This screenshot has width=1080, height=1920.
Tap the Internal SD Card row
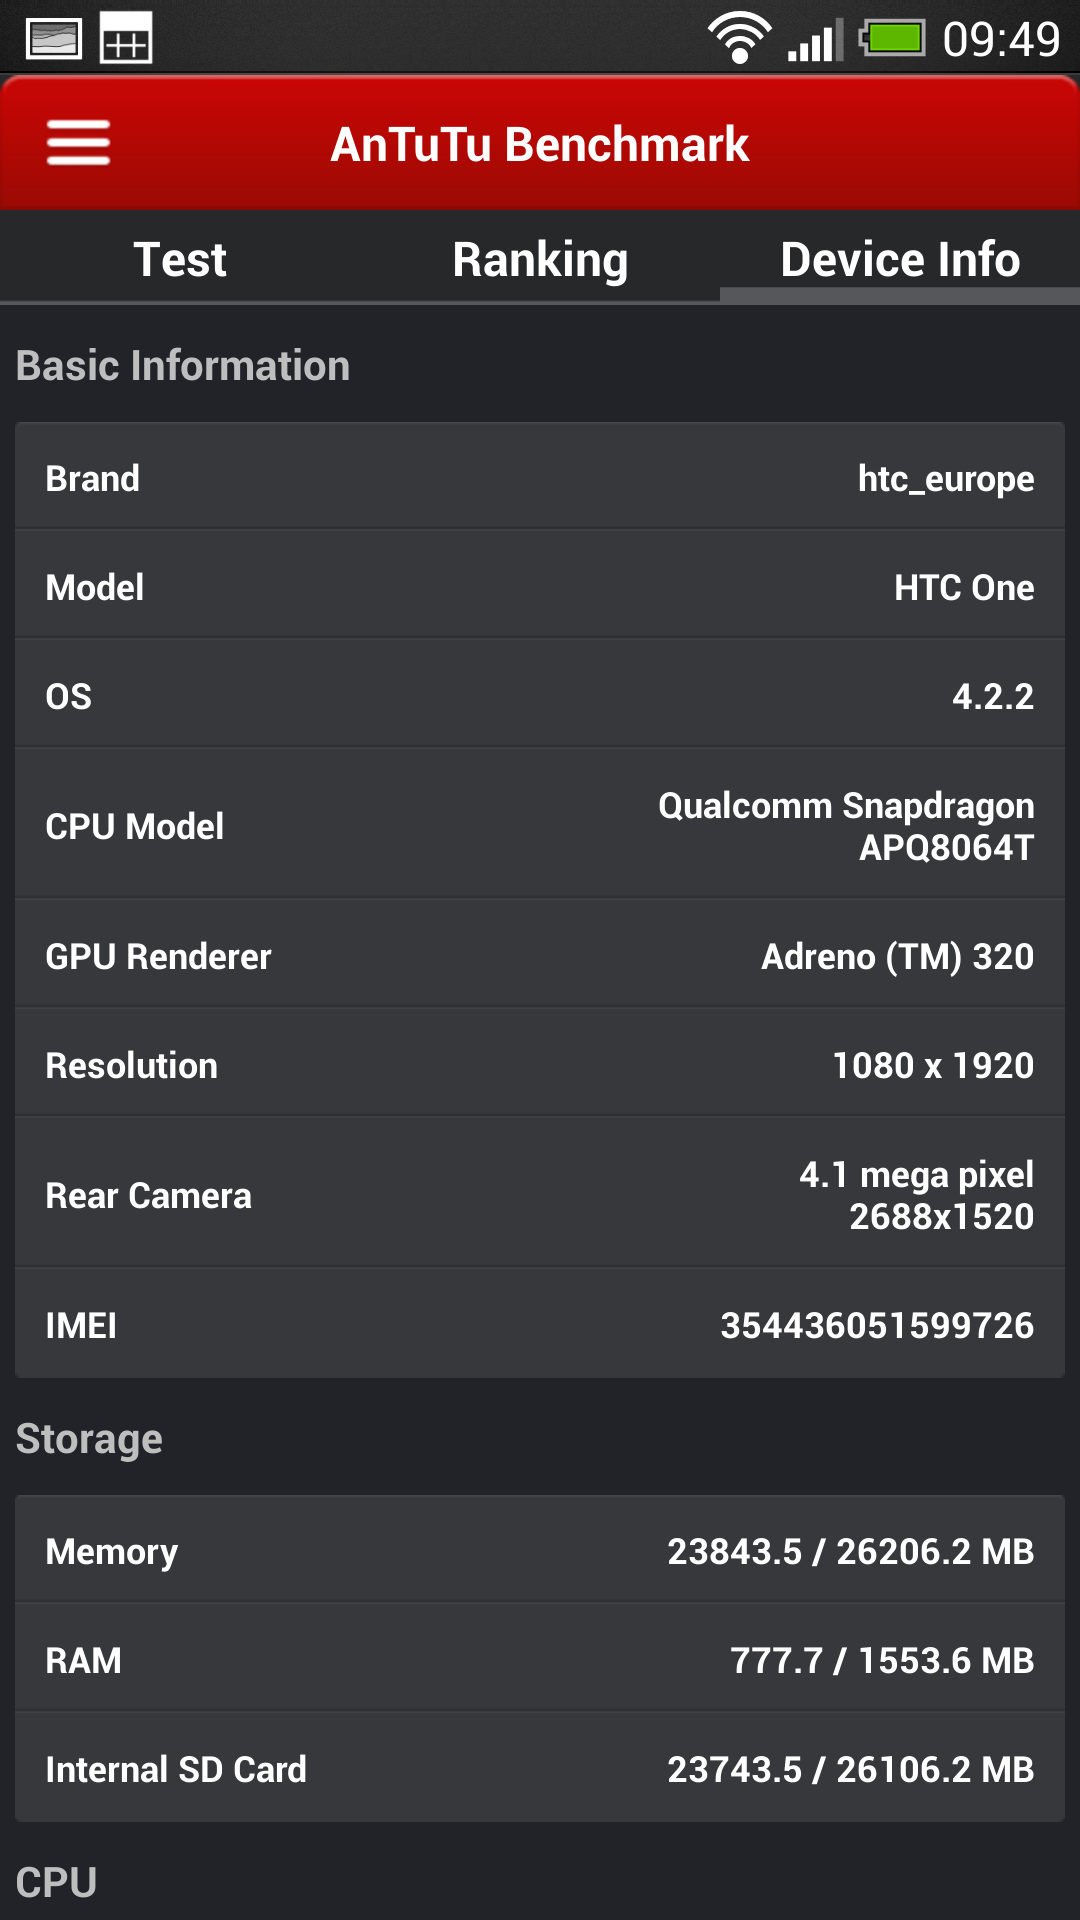point(540,1769)
